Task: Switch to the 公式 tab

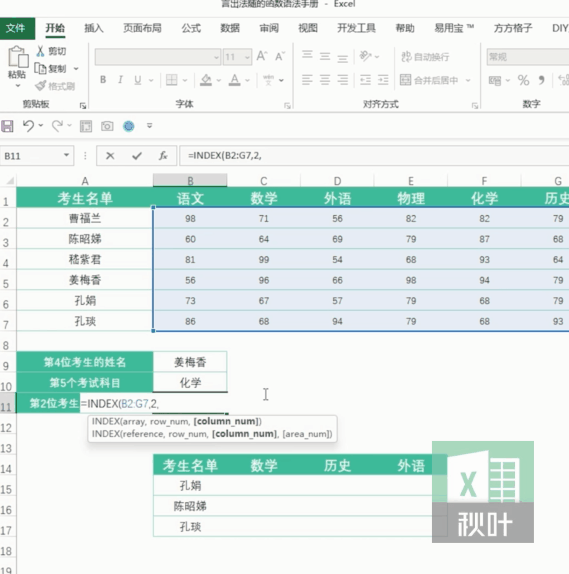Action: pyautogui.click(x=191, y=28)
